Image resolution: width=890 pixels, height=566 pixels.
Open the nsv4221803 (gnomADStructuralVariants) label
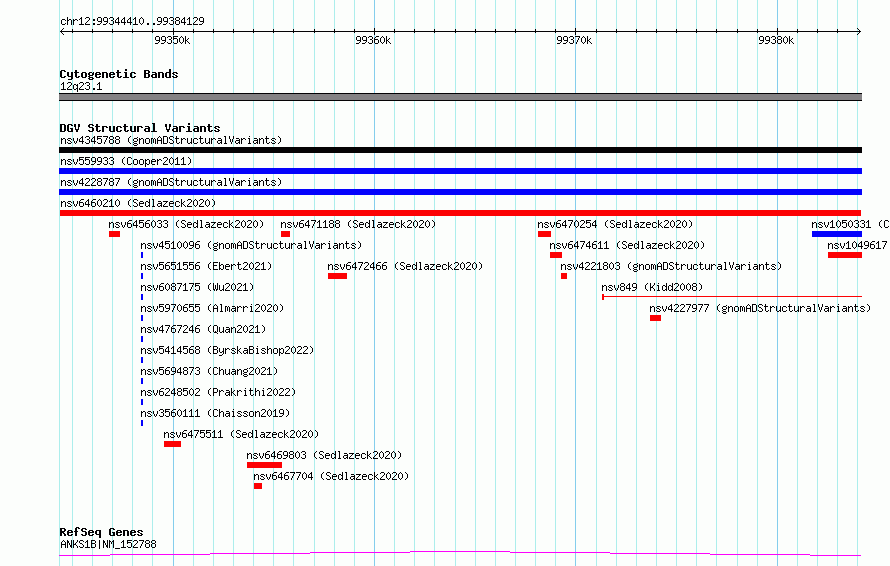pyautogui.click(x=671, y=266)
